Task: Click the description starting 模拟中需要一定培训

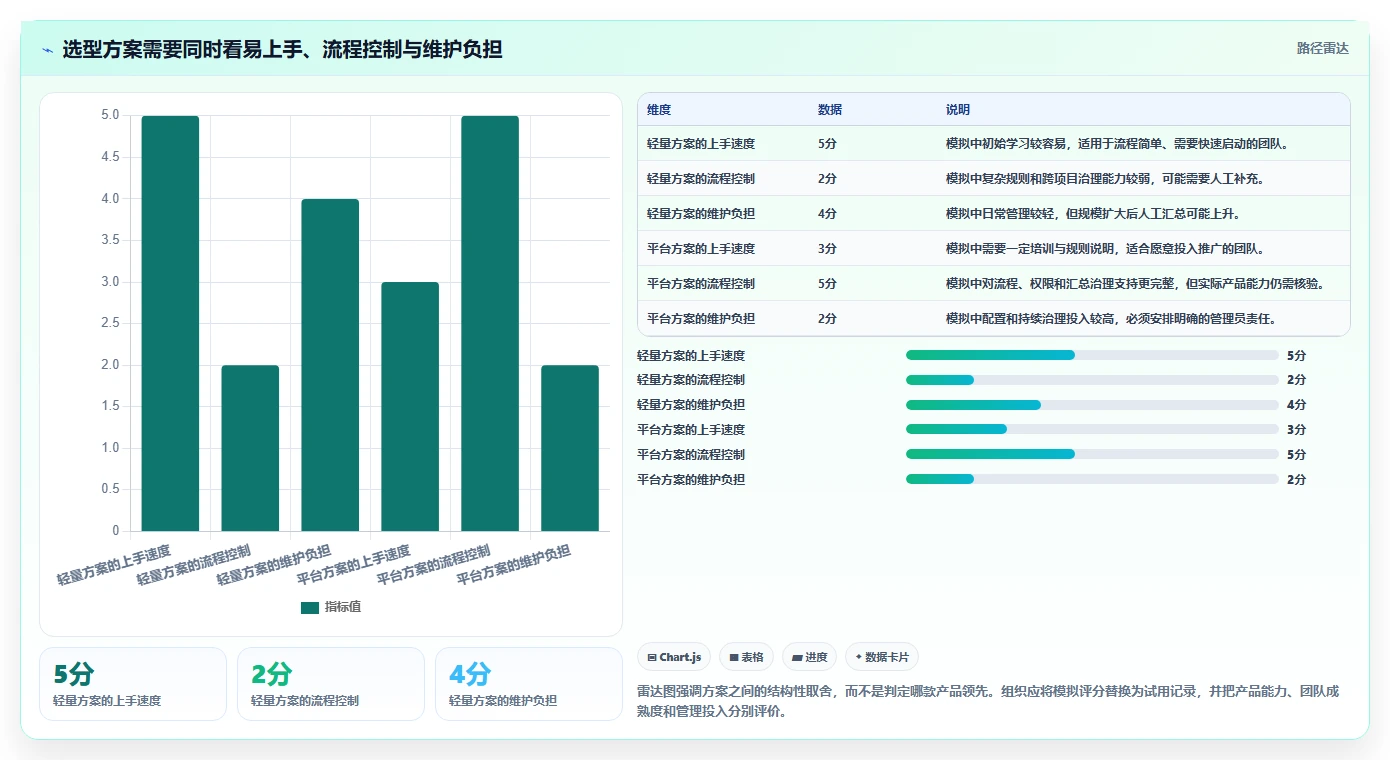Action: [x=1105, y=249]
